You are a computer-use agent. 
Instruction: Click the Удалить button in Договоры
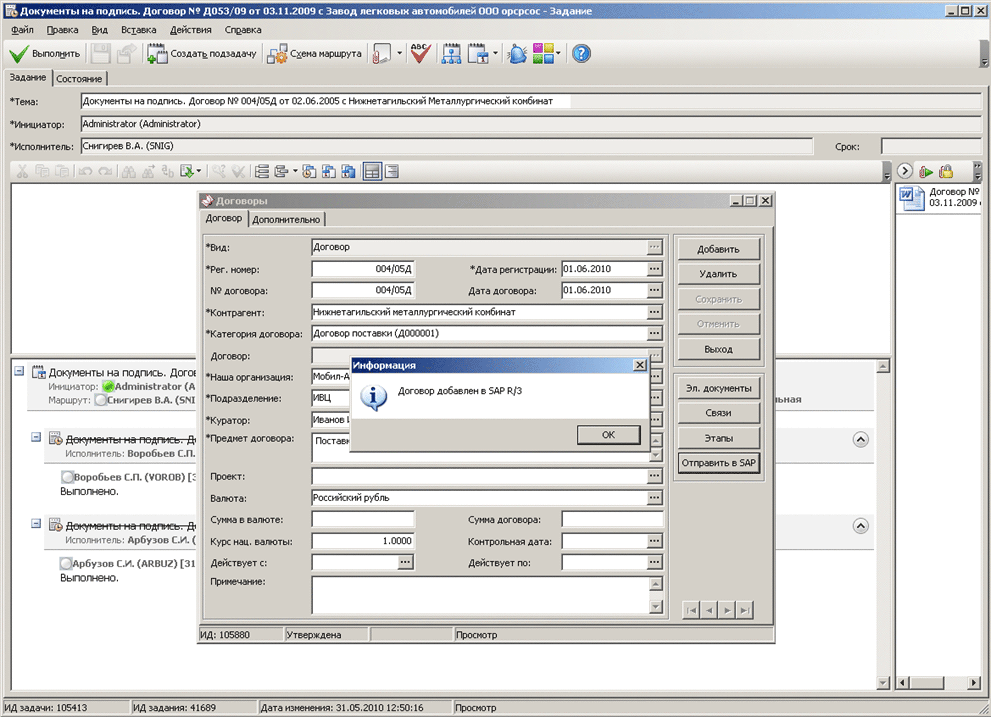[718, 274]
